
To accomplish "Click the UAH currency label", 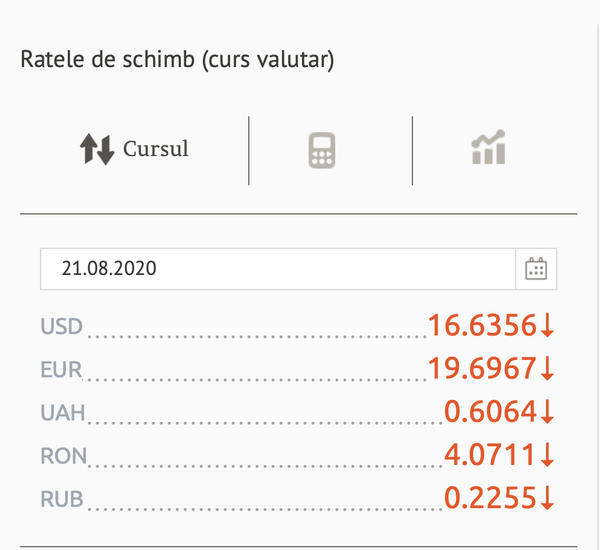I will pyautogui.click(x=63, y=413).
